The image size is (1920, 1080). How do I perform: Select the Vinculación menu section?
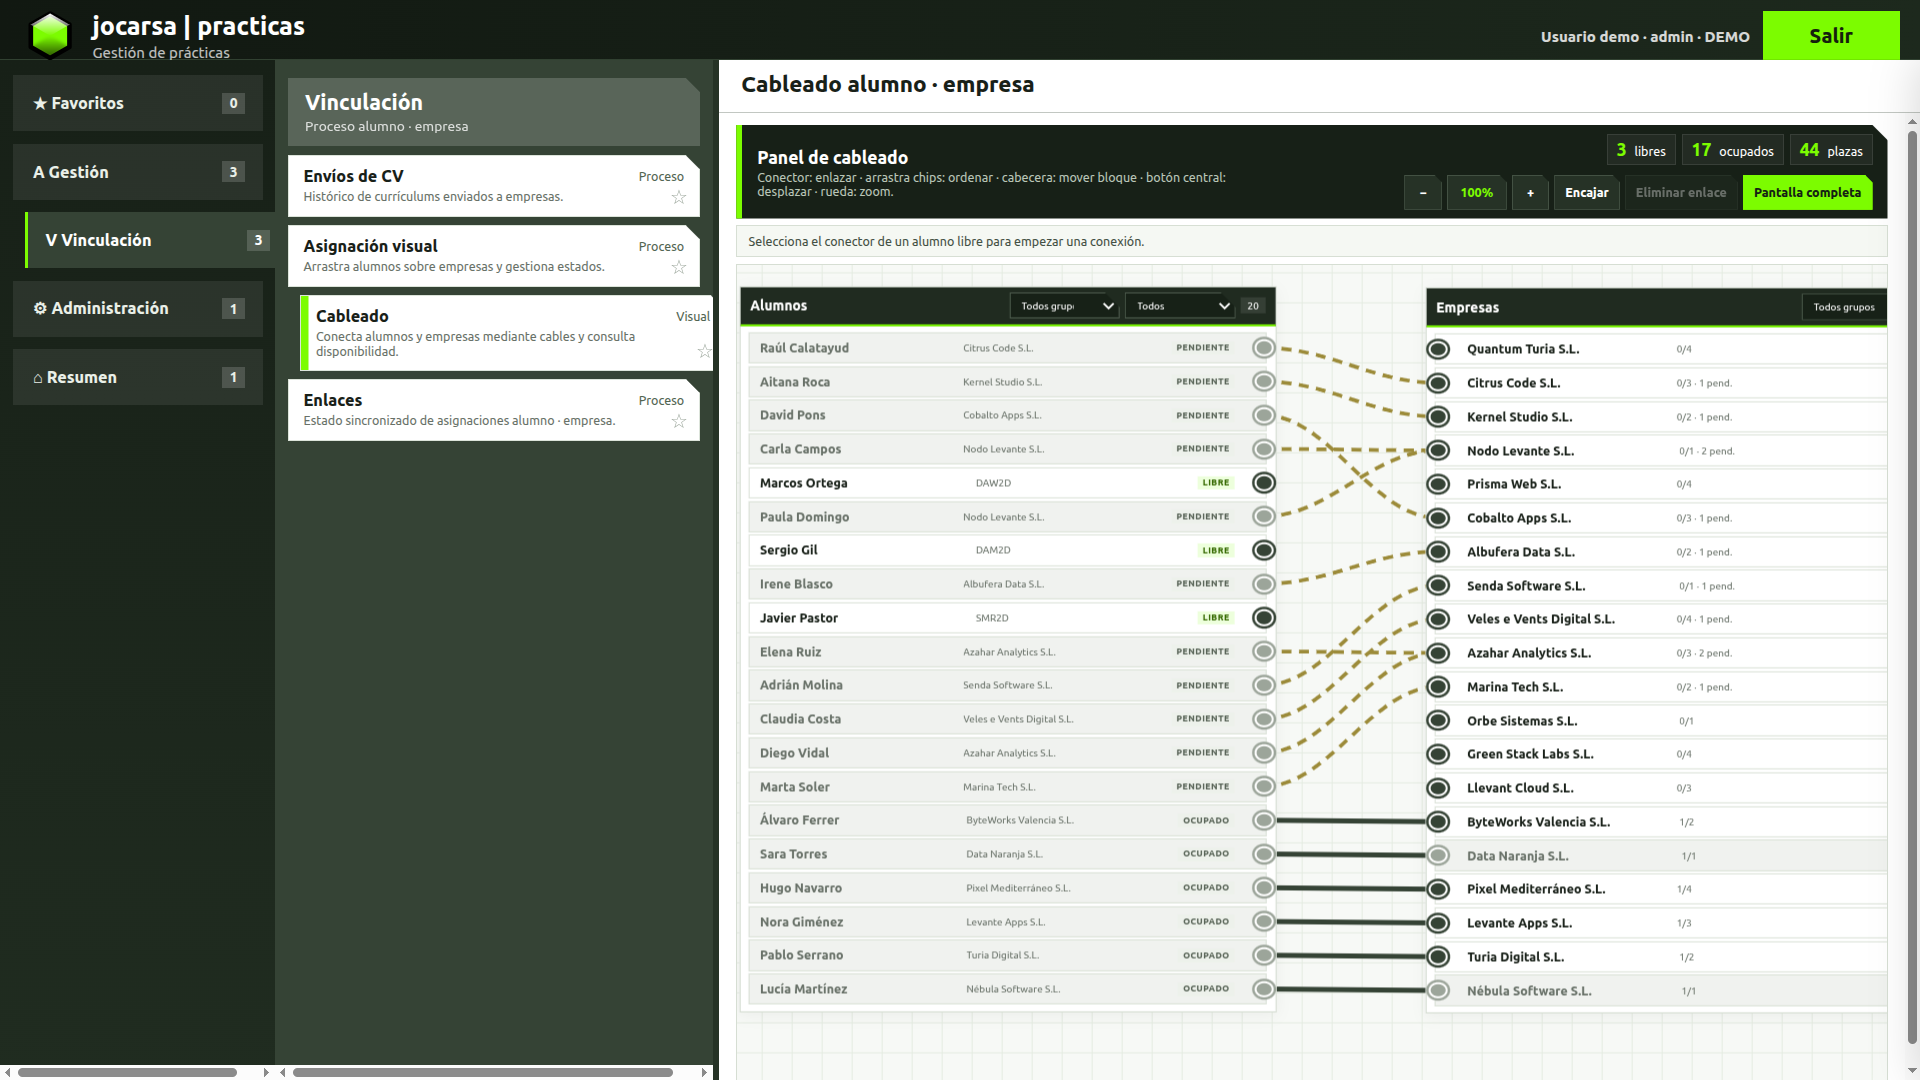coord(150,240)
